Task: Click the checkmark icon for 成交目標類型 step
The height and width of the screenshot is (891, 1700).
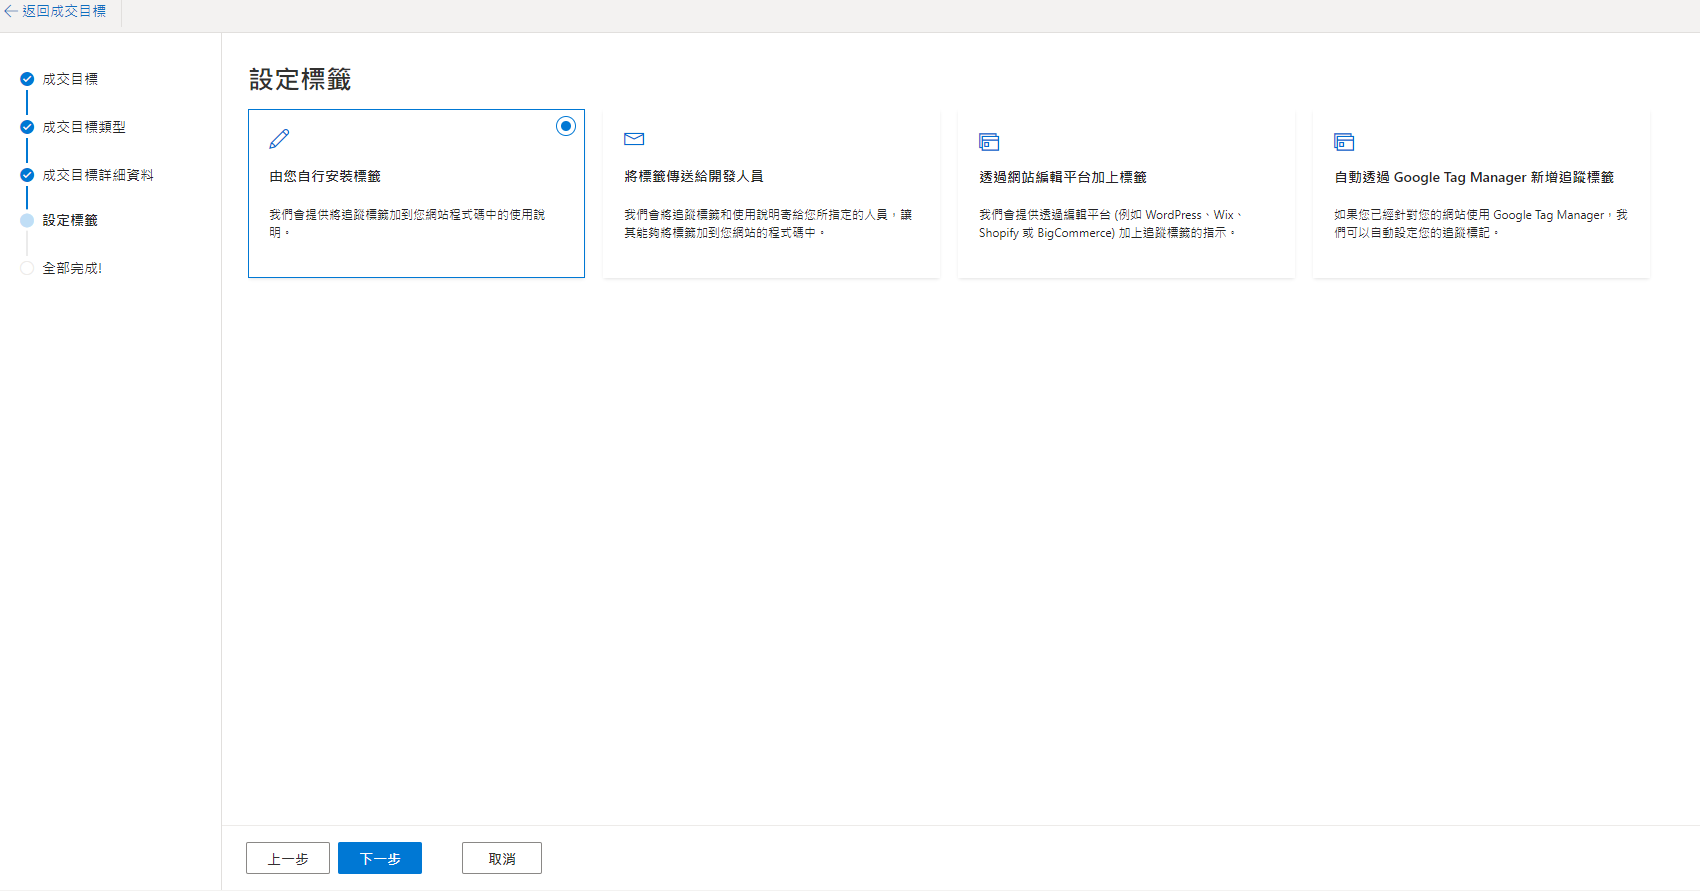Action: [27, 127]
